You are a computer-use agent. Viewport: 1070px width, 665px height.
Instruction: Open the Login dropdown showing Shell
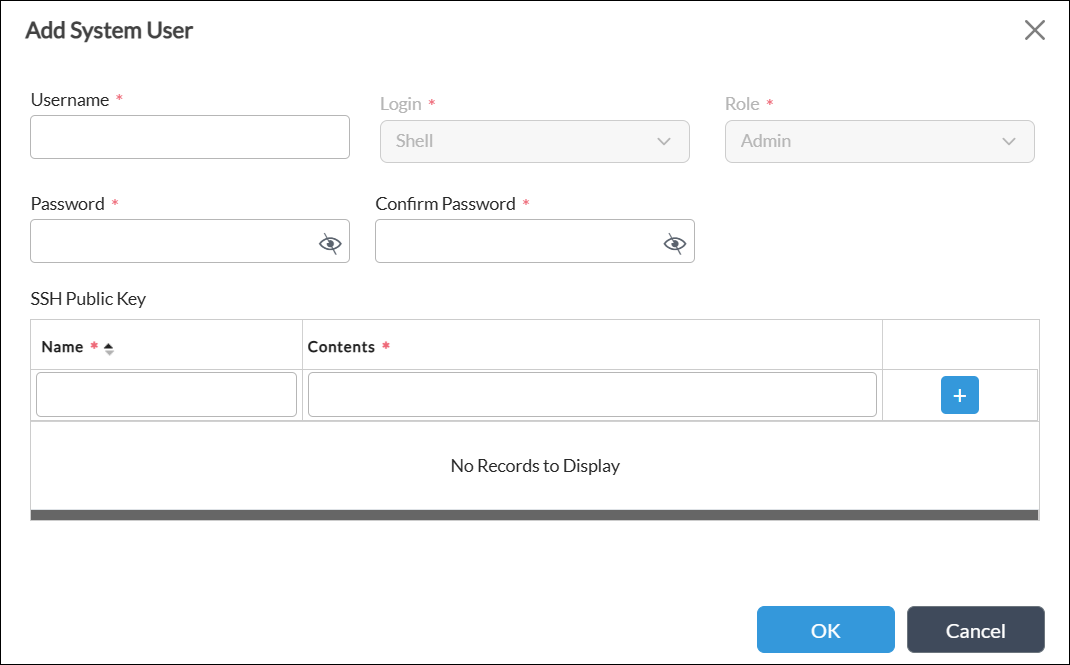tap(534, 141)
